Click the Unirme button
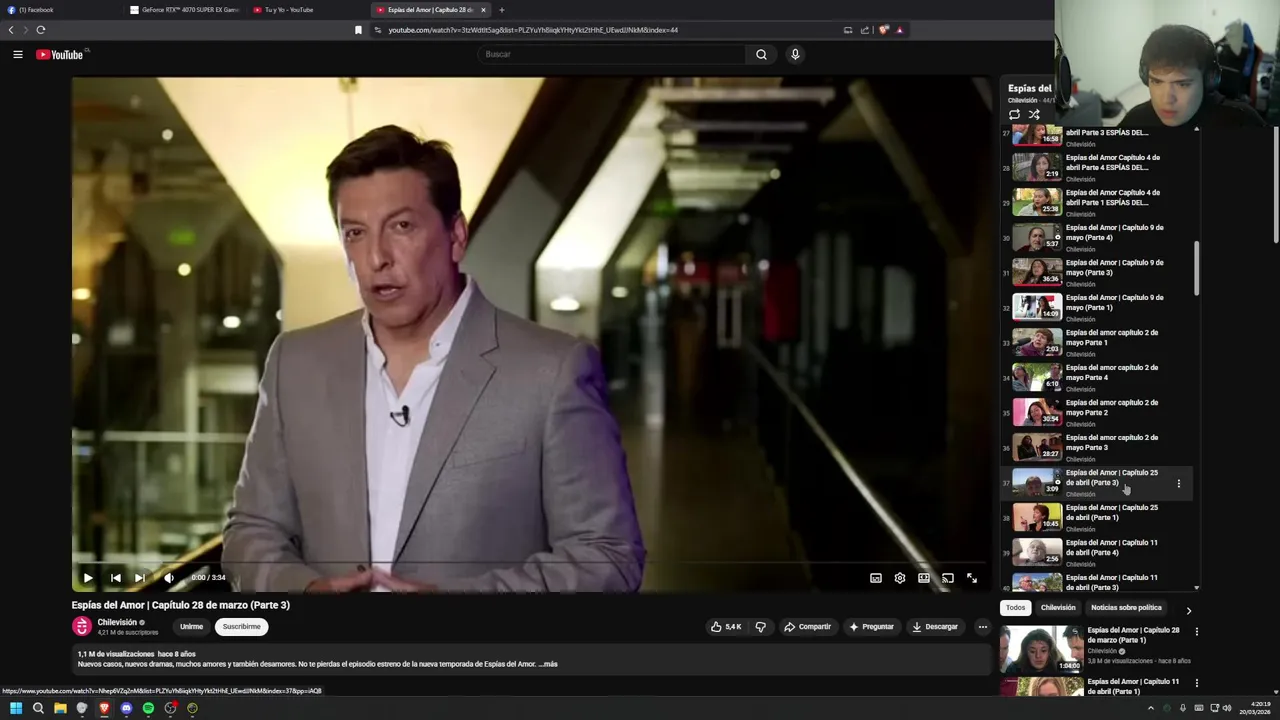1280x720 pixels. coord(191,627)
